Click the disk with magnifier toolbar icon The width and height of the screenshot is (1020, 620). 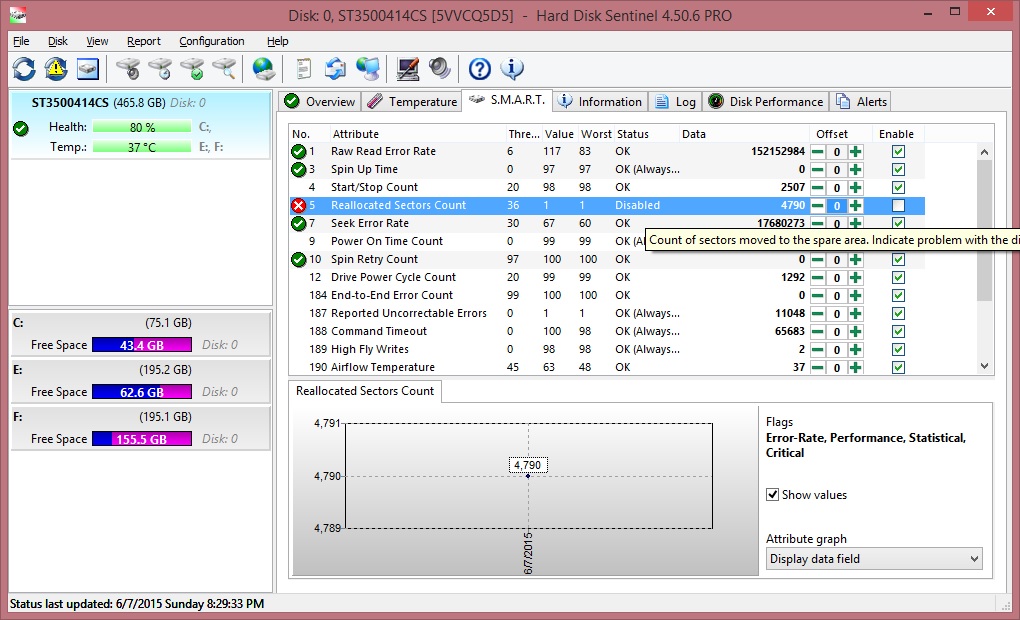point(224,68)
